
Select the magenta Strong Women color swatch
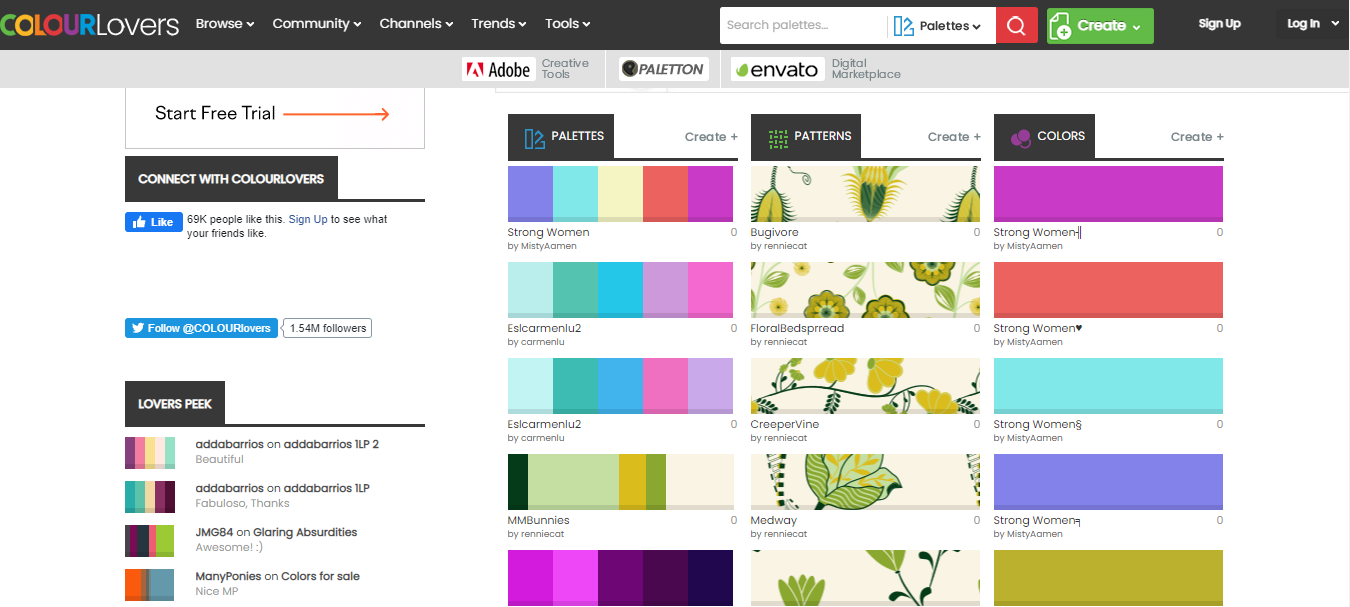1108,192
